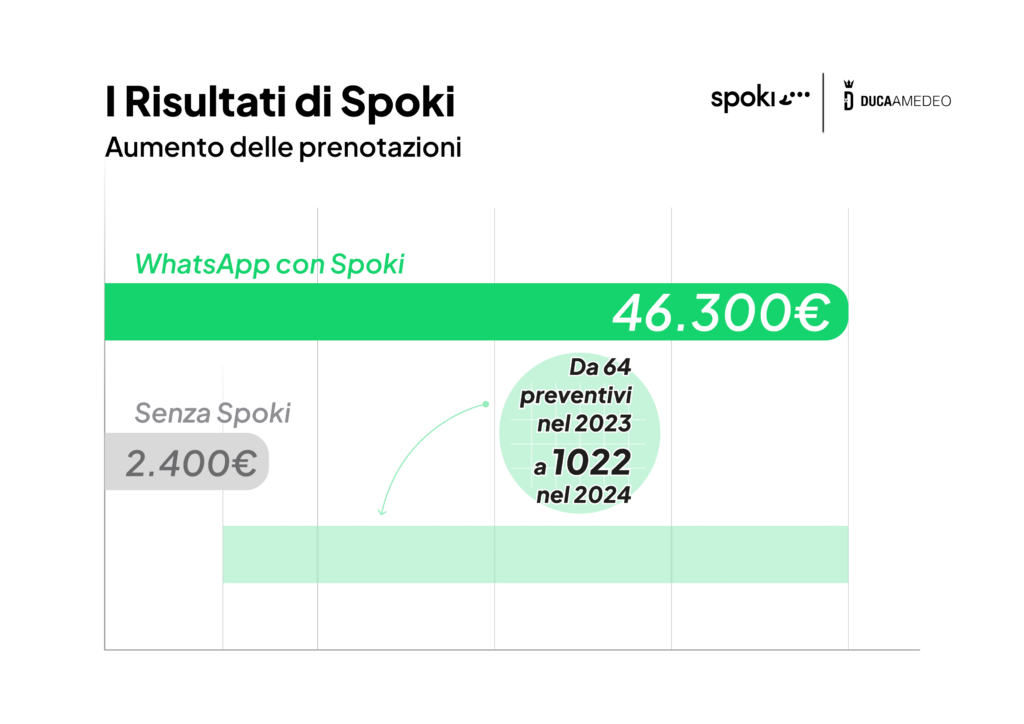This screenshot has height=724, width=1024.
Task: Click the Spoki logo
Action: 760,99
